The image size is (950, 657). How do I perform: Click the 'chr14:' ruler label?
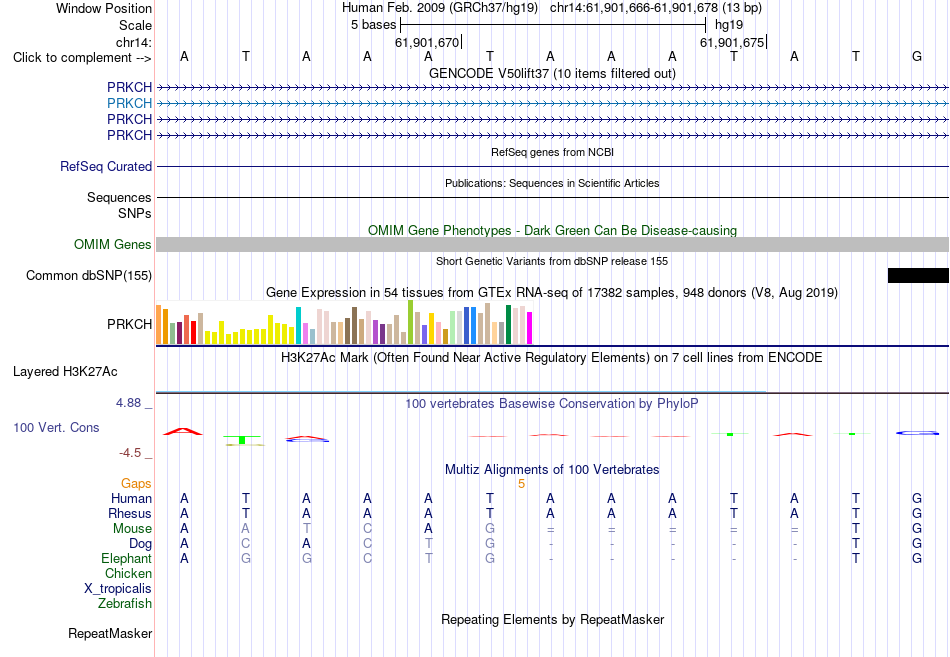133,42
